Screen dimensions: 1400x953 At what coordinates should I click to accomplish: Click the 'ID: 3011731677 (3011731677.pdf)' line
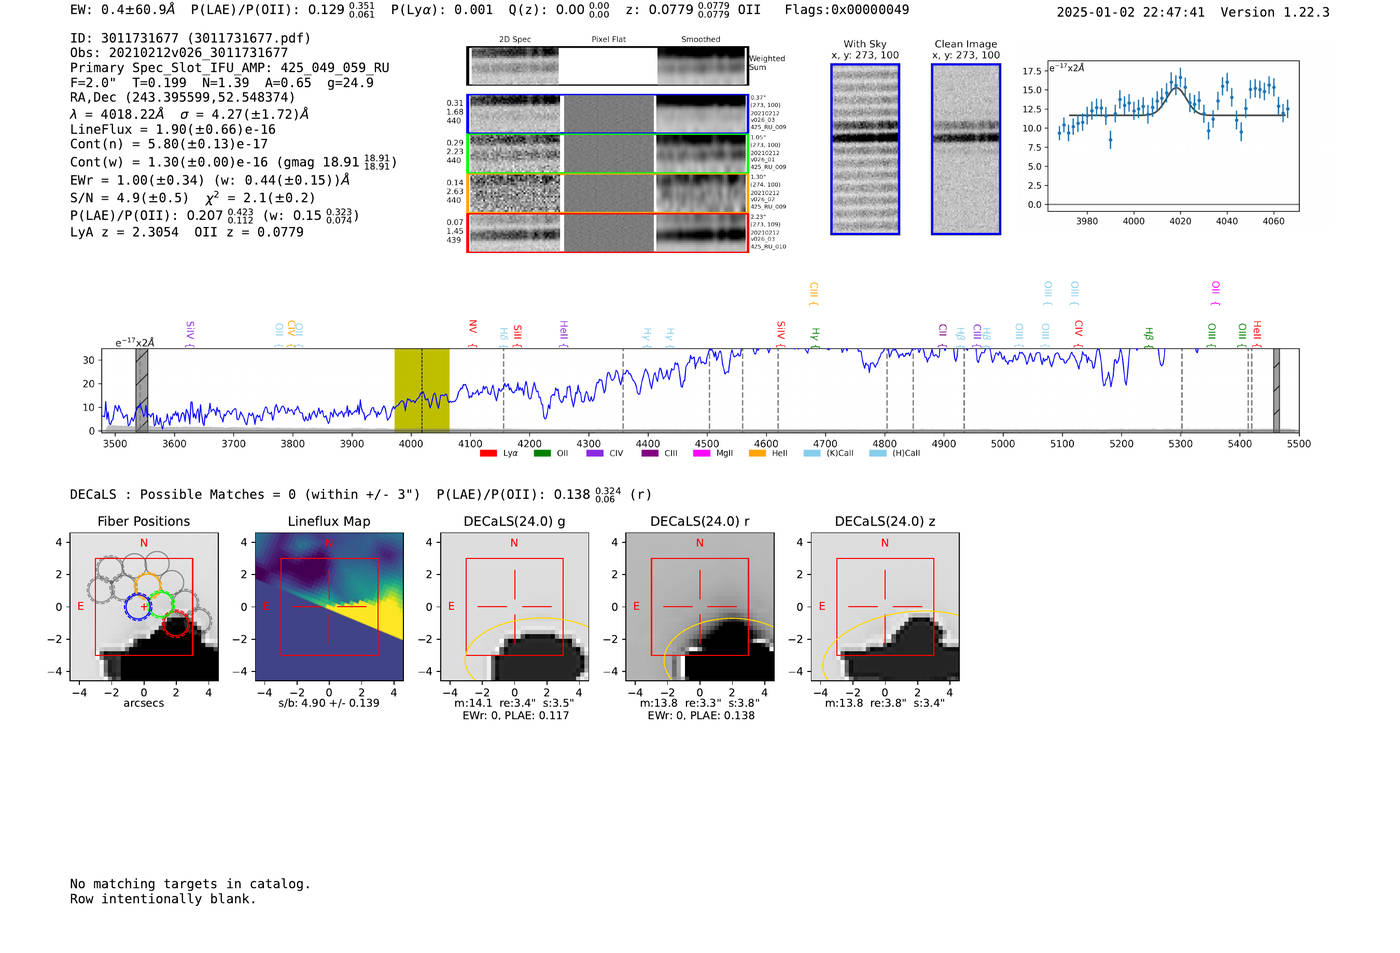190,38
